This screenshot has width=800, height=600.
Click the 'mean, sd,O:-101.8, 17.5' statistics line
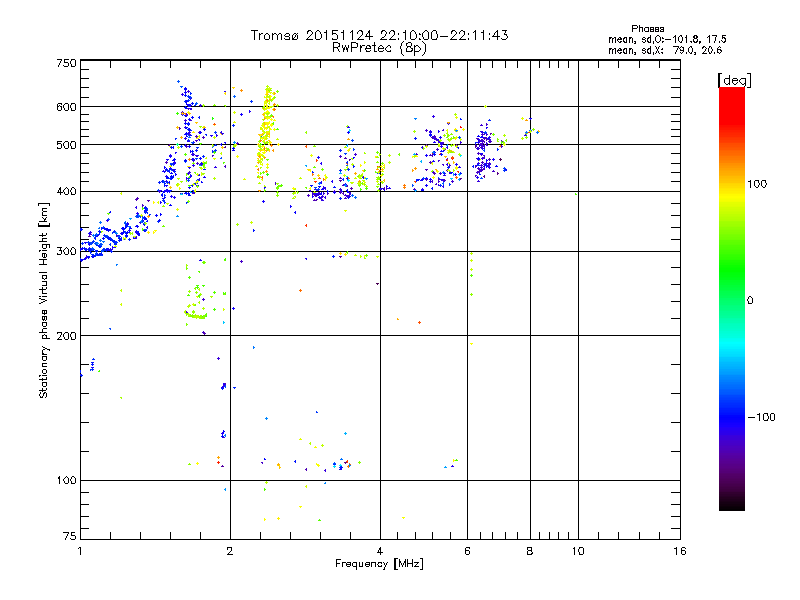tap(667, 39)
